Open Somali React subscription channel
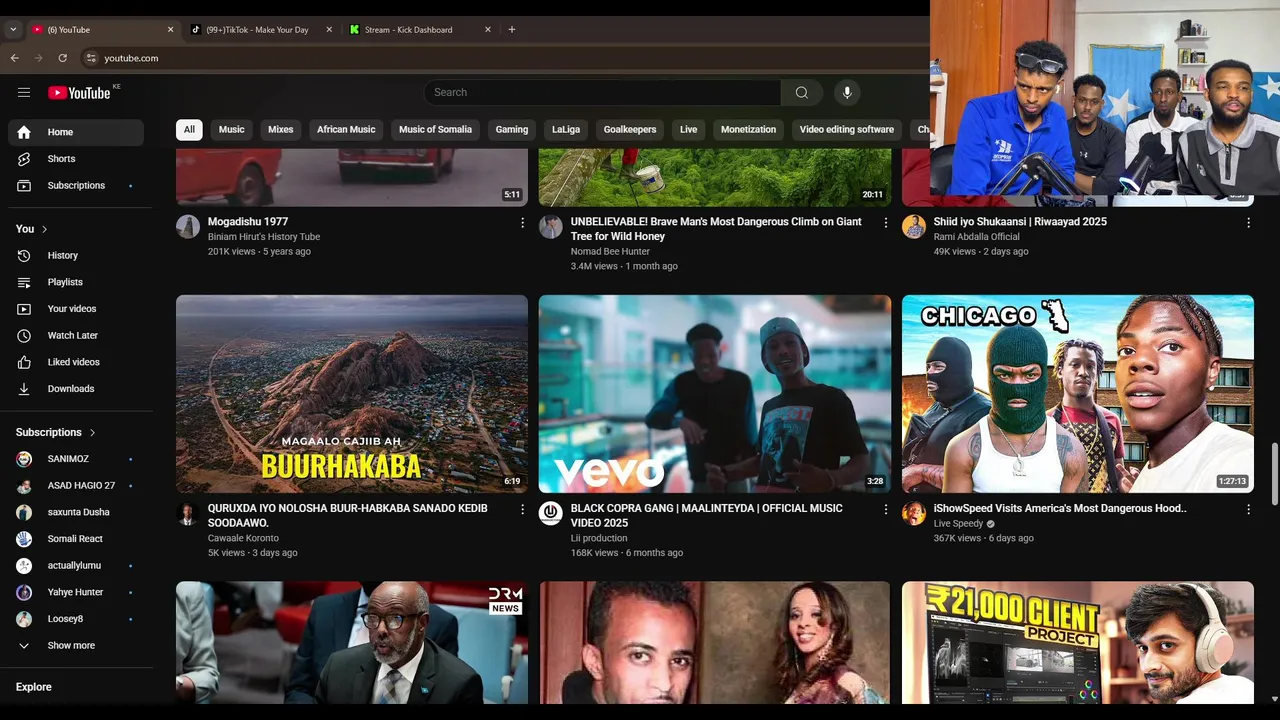The width and height of the screenshot is (1280, 720). (x=76, y=539)
